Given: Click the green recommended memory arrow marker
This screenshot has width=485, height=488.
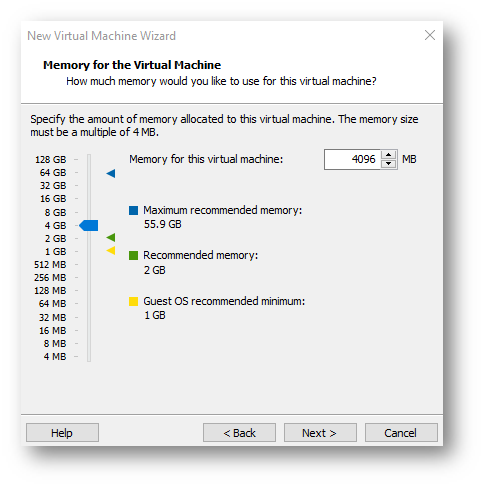Looking at the screenshot, I should 111,237.
